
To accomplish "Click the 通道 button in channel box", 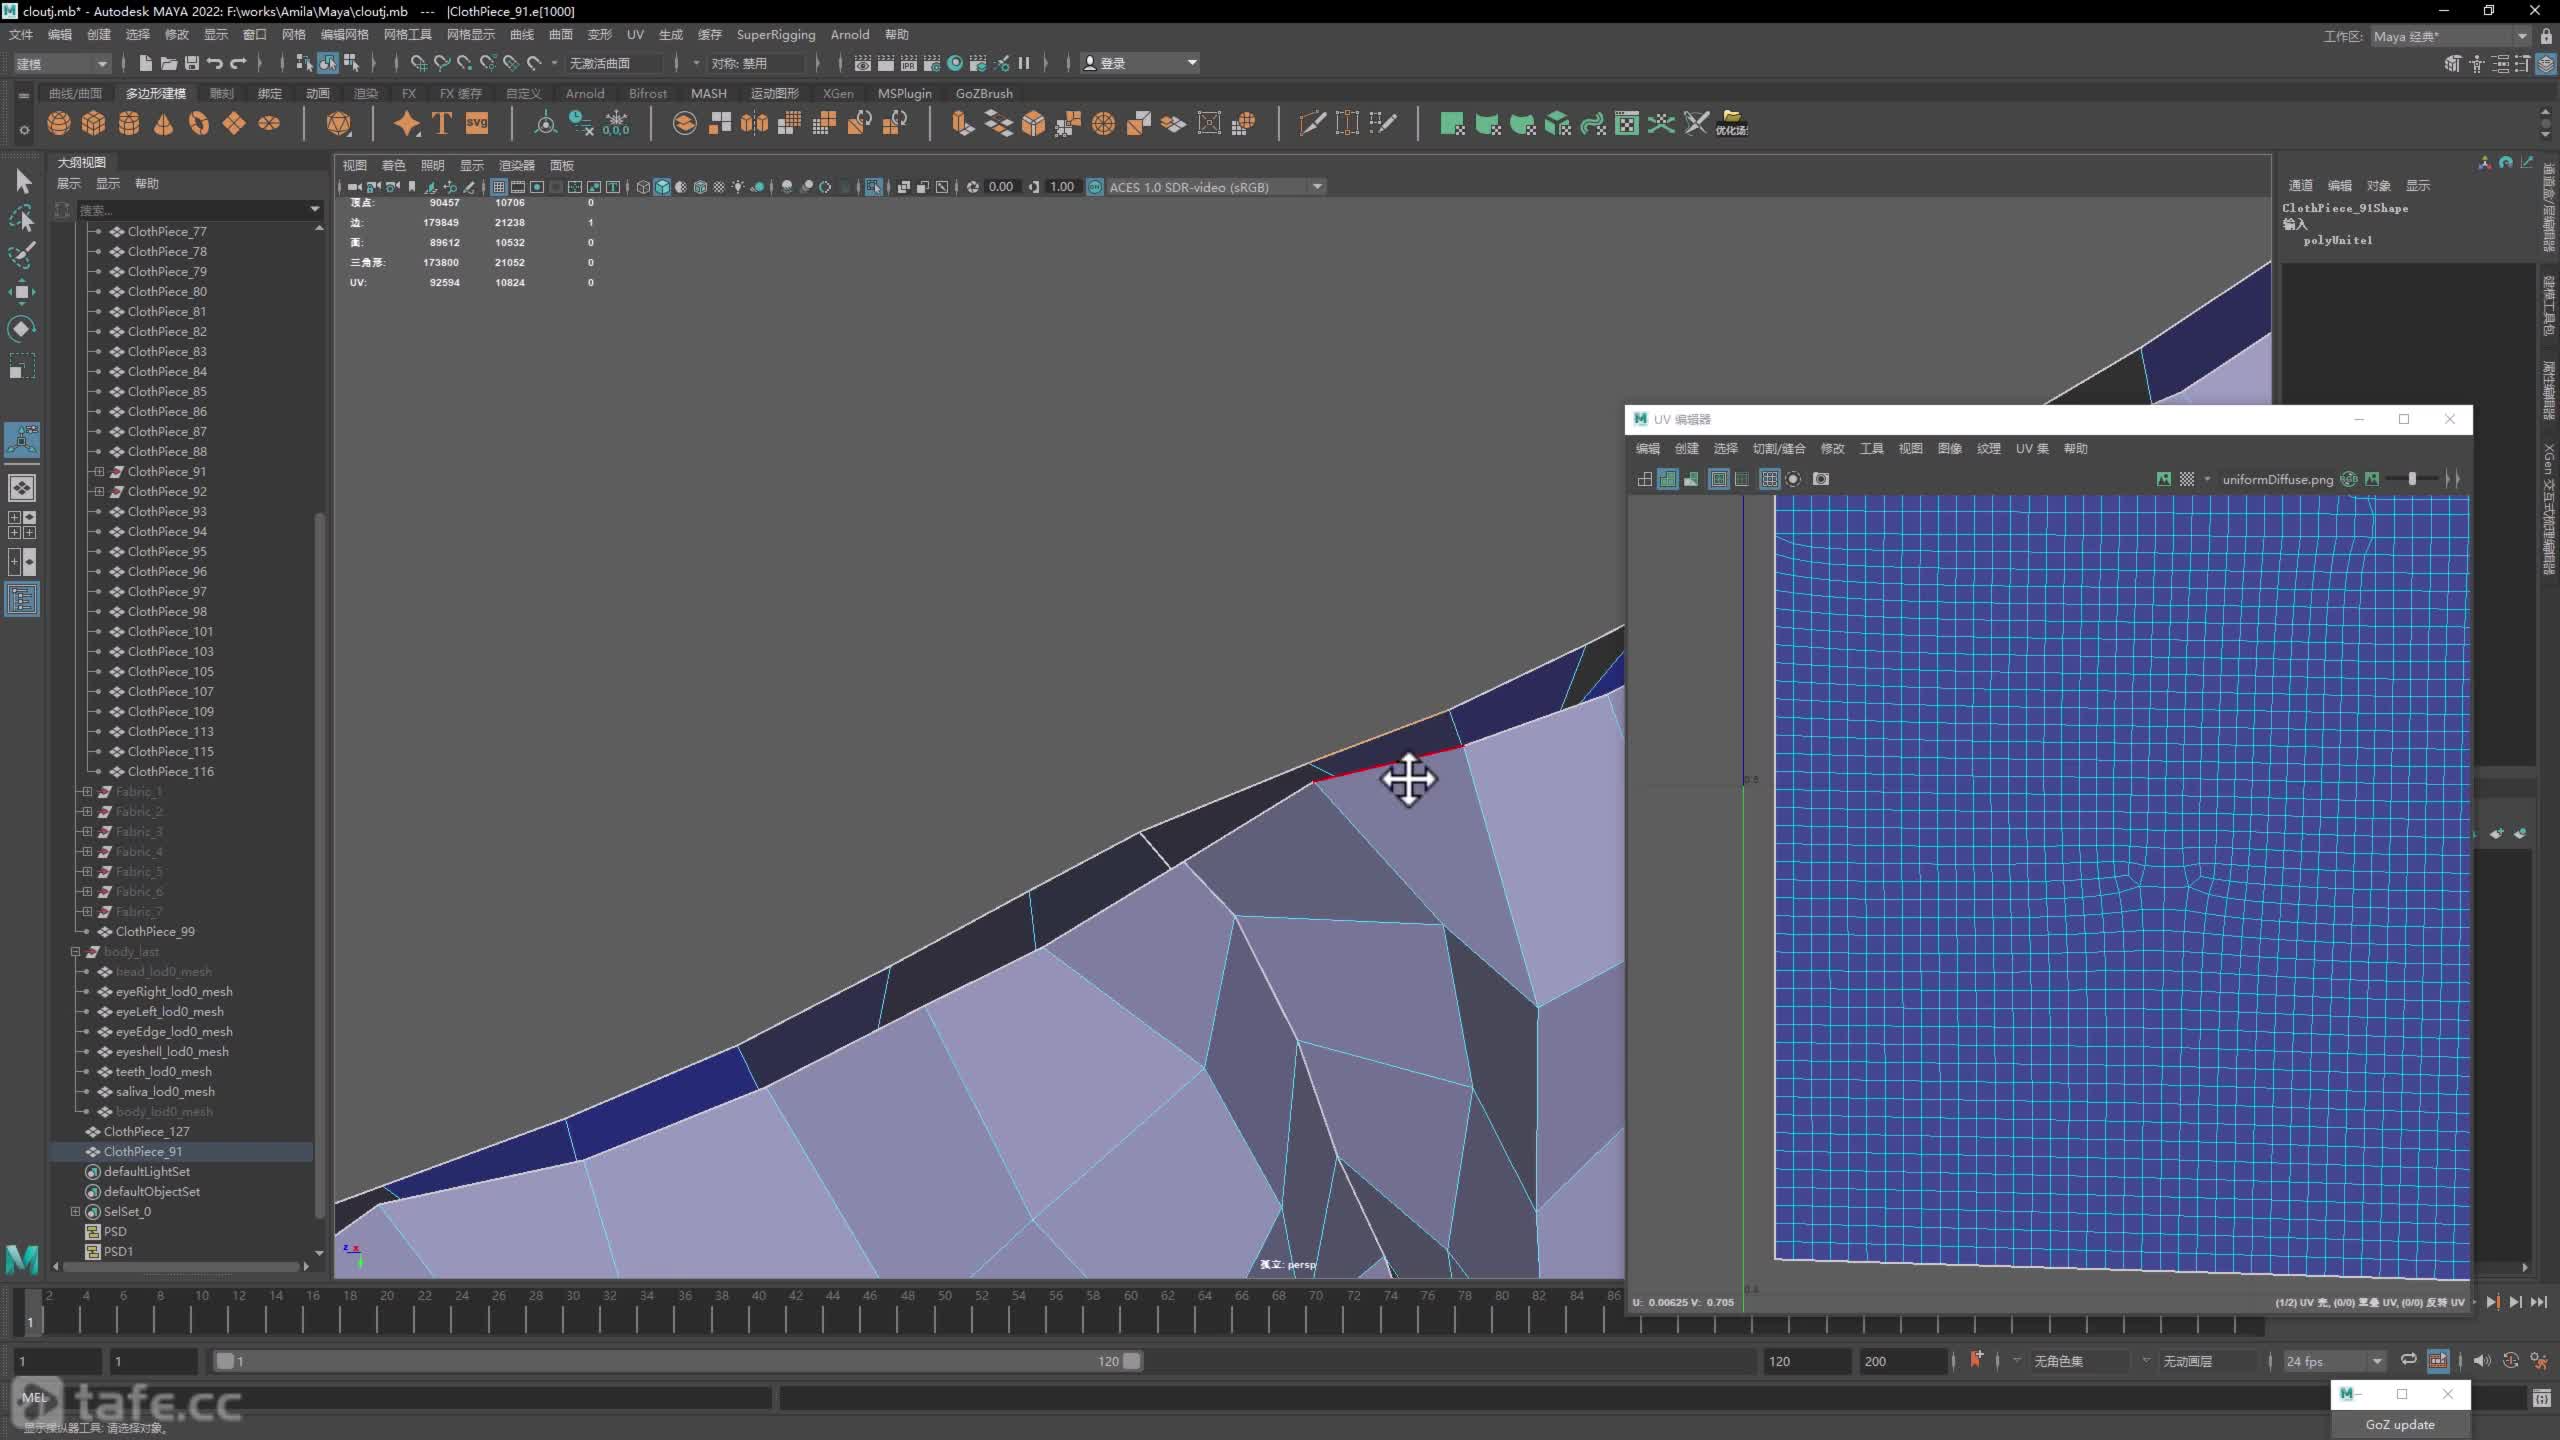I will tap(2300, 185).
